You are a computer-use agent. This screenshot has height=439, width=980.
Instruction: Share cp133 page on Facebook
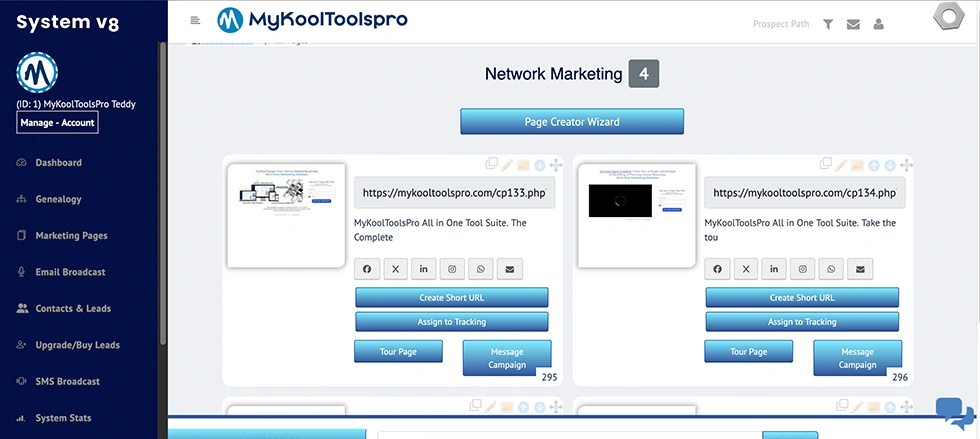367,269
